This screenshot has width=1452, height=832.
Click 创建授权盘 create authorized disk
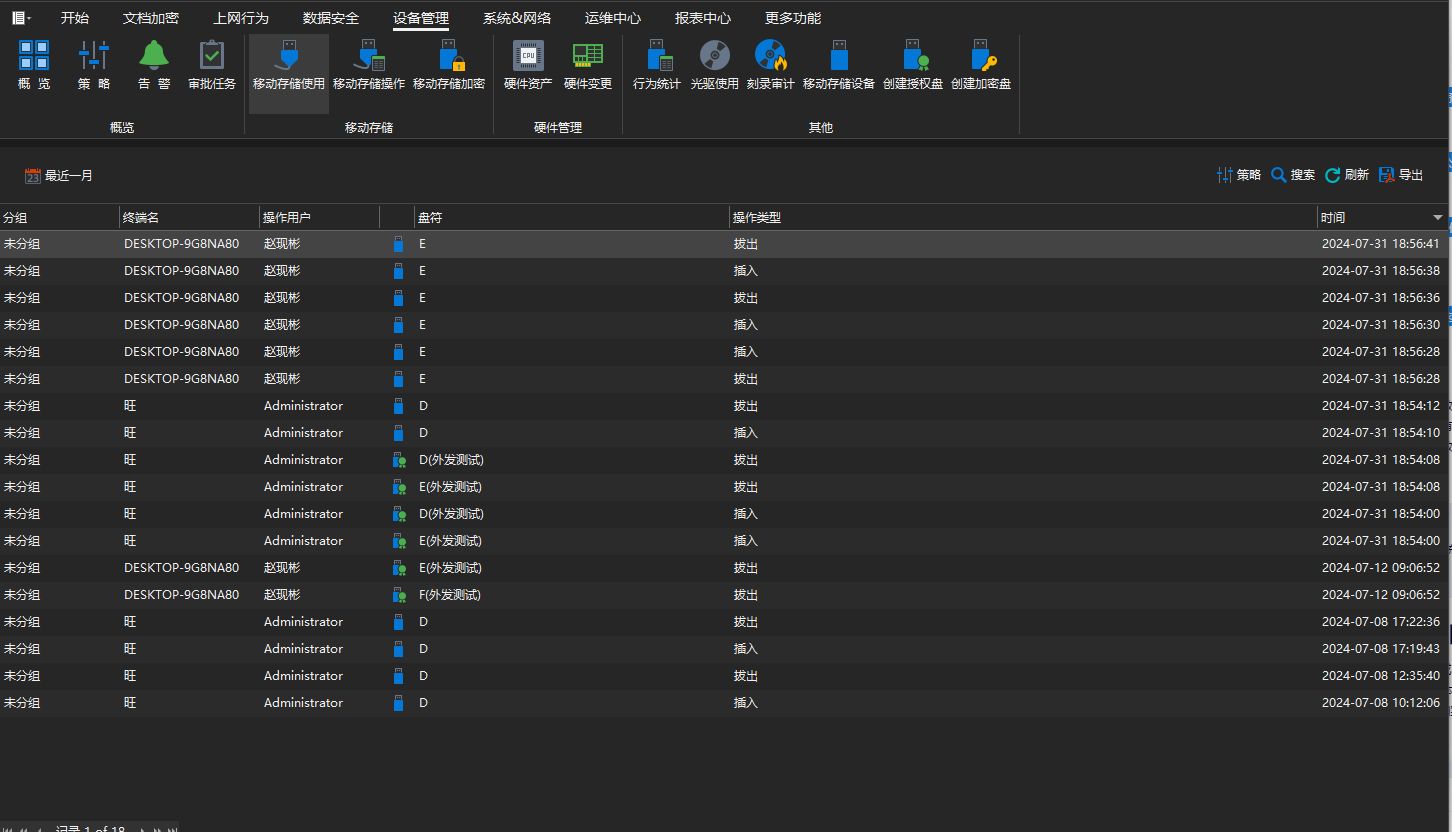tap(913, 66)
